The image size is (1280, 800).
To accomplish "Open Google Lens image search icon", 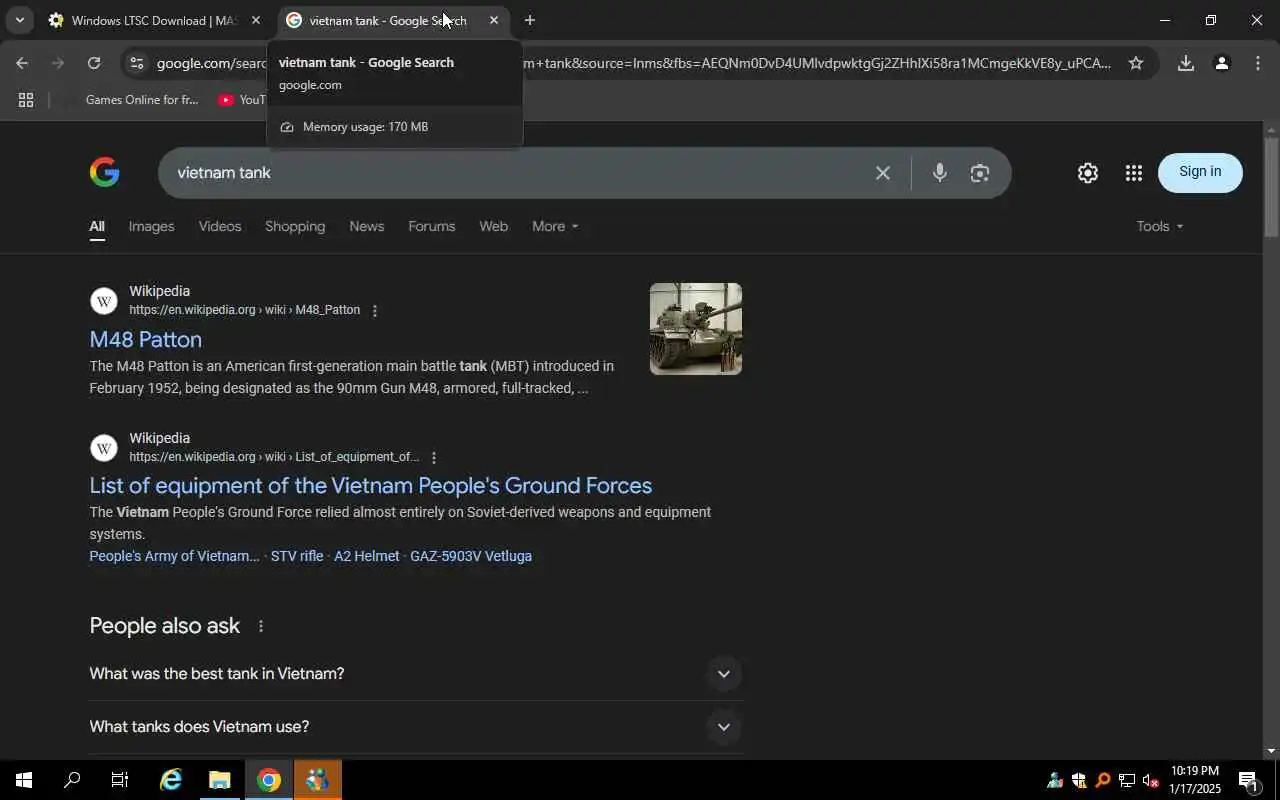I will coord(979,173).
